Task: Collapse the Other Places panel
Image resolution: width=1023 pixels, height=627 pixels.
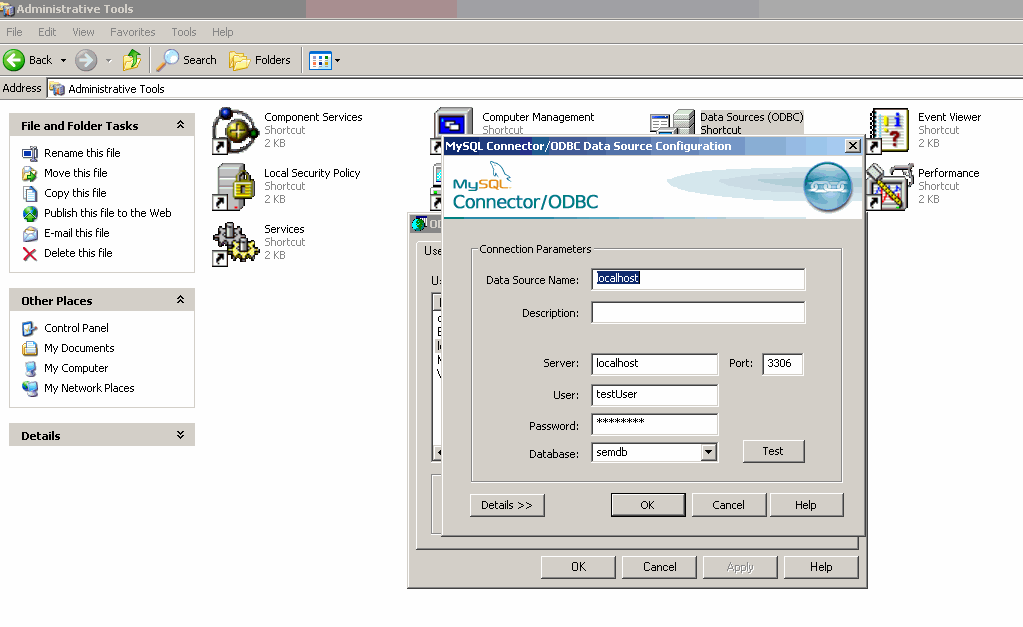Action: pyautogui.click(x=181, y=299)
